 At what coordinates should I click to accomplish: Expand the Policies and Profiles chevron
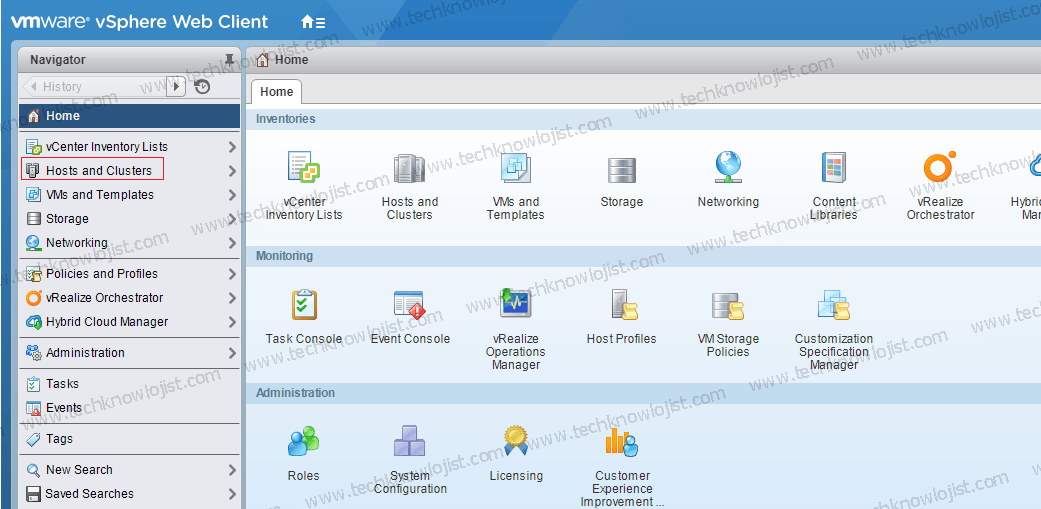click(x=232, y=273)
